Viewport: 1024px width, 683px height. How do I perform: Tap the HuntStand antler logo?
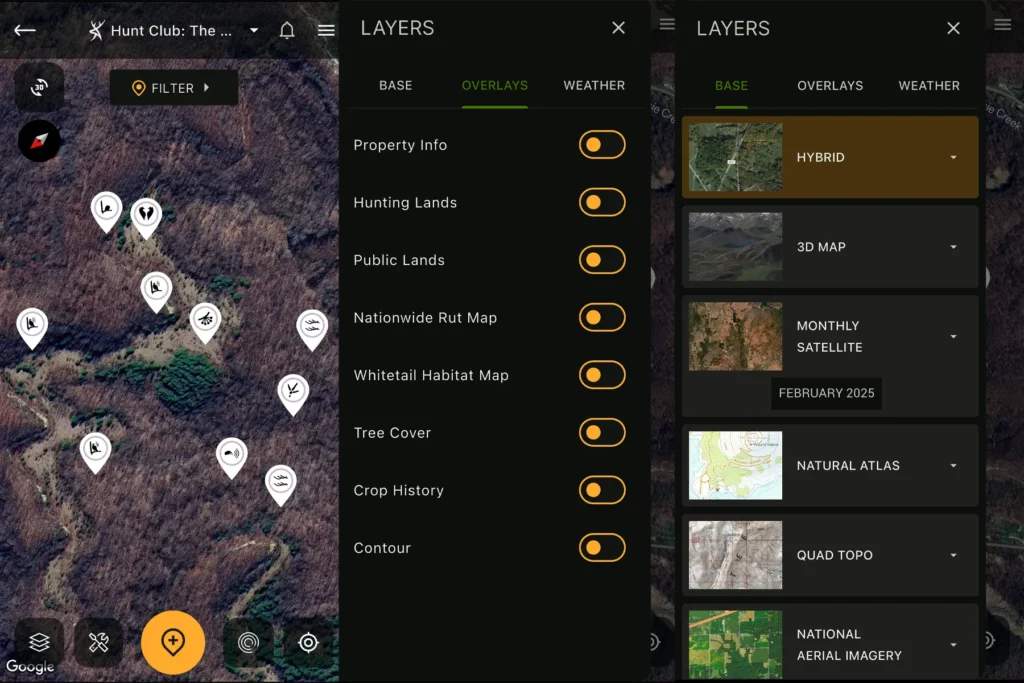click(x=96, y=30)
